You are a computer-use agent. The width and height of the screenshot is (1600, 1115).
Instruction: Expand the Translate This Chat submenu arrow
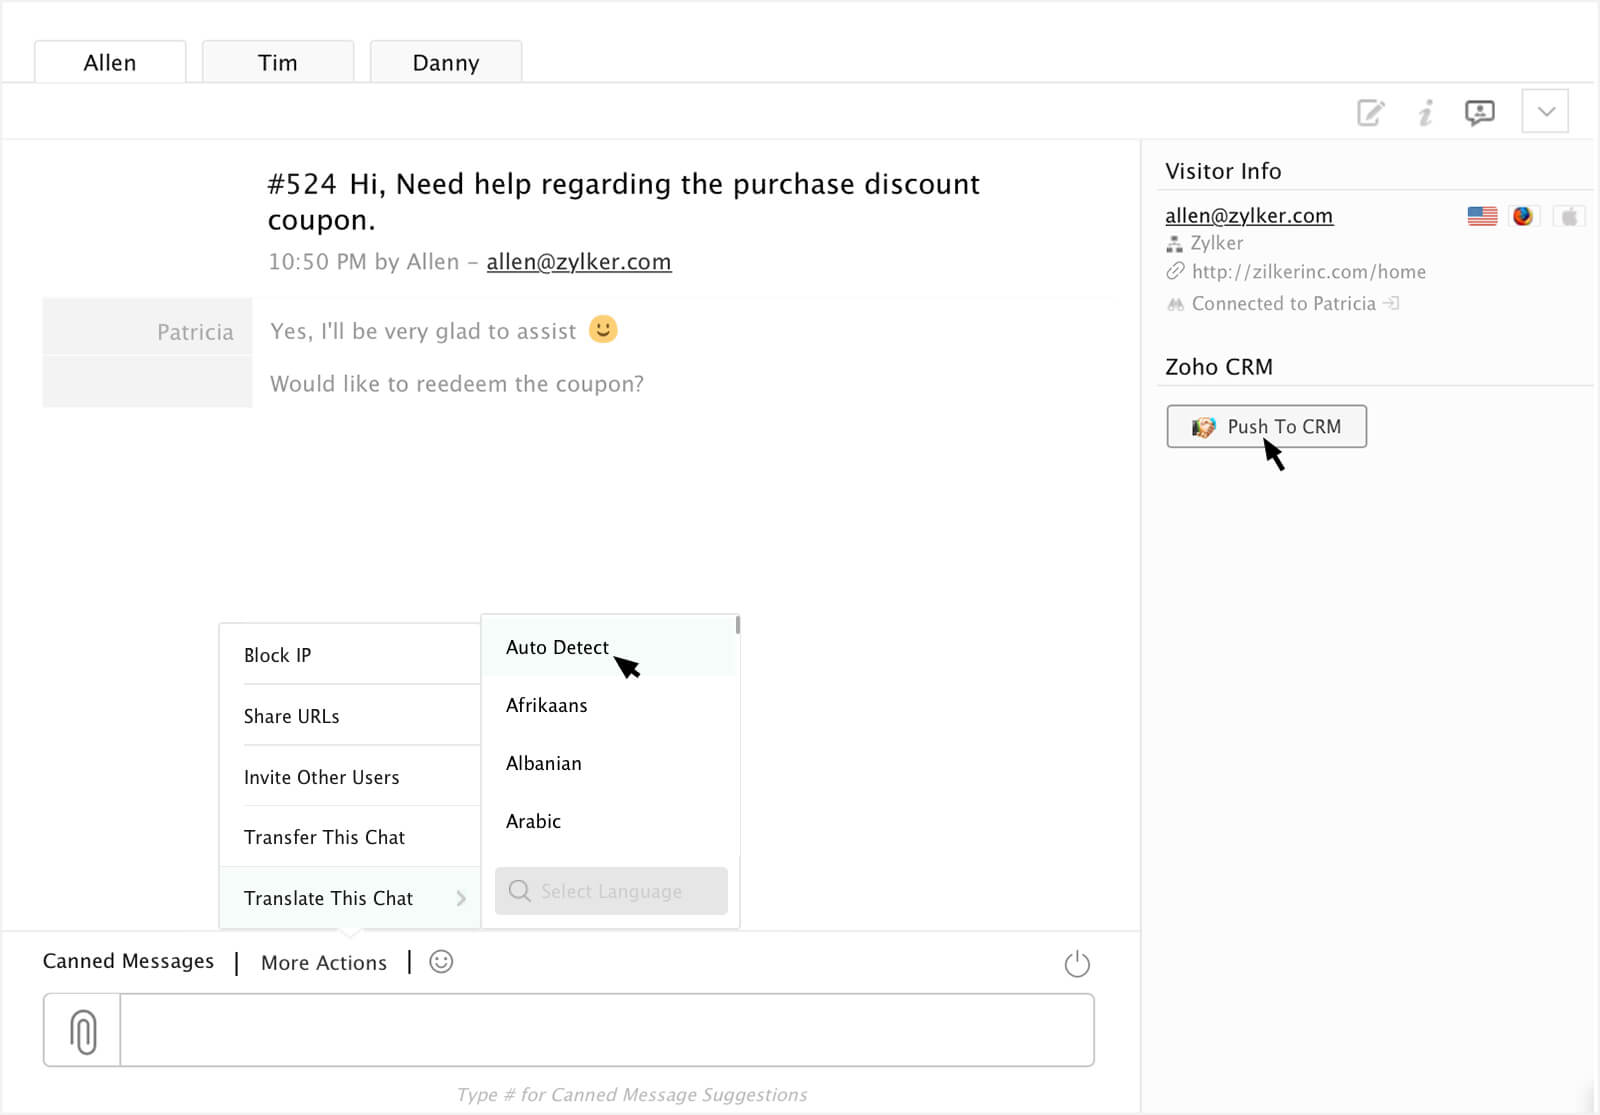point(461,898)
